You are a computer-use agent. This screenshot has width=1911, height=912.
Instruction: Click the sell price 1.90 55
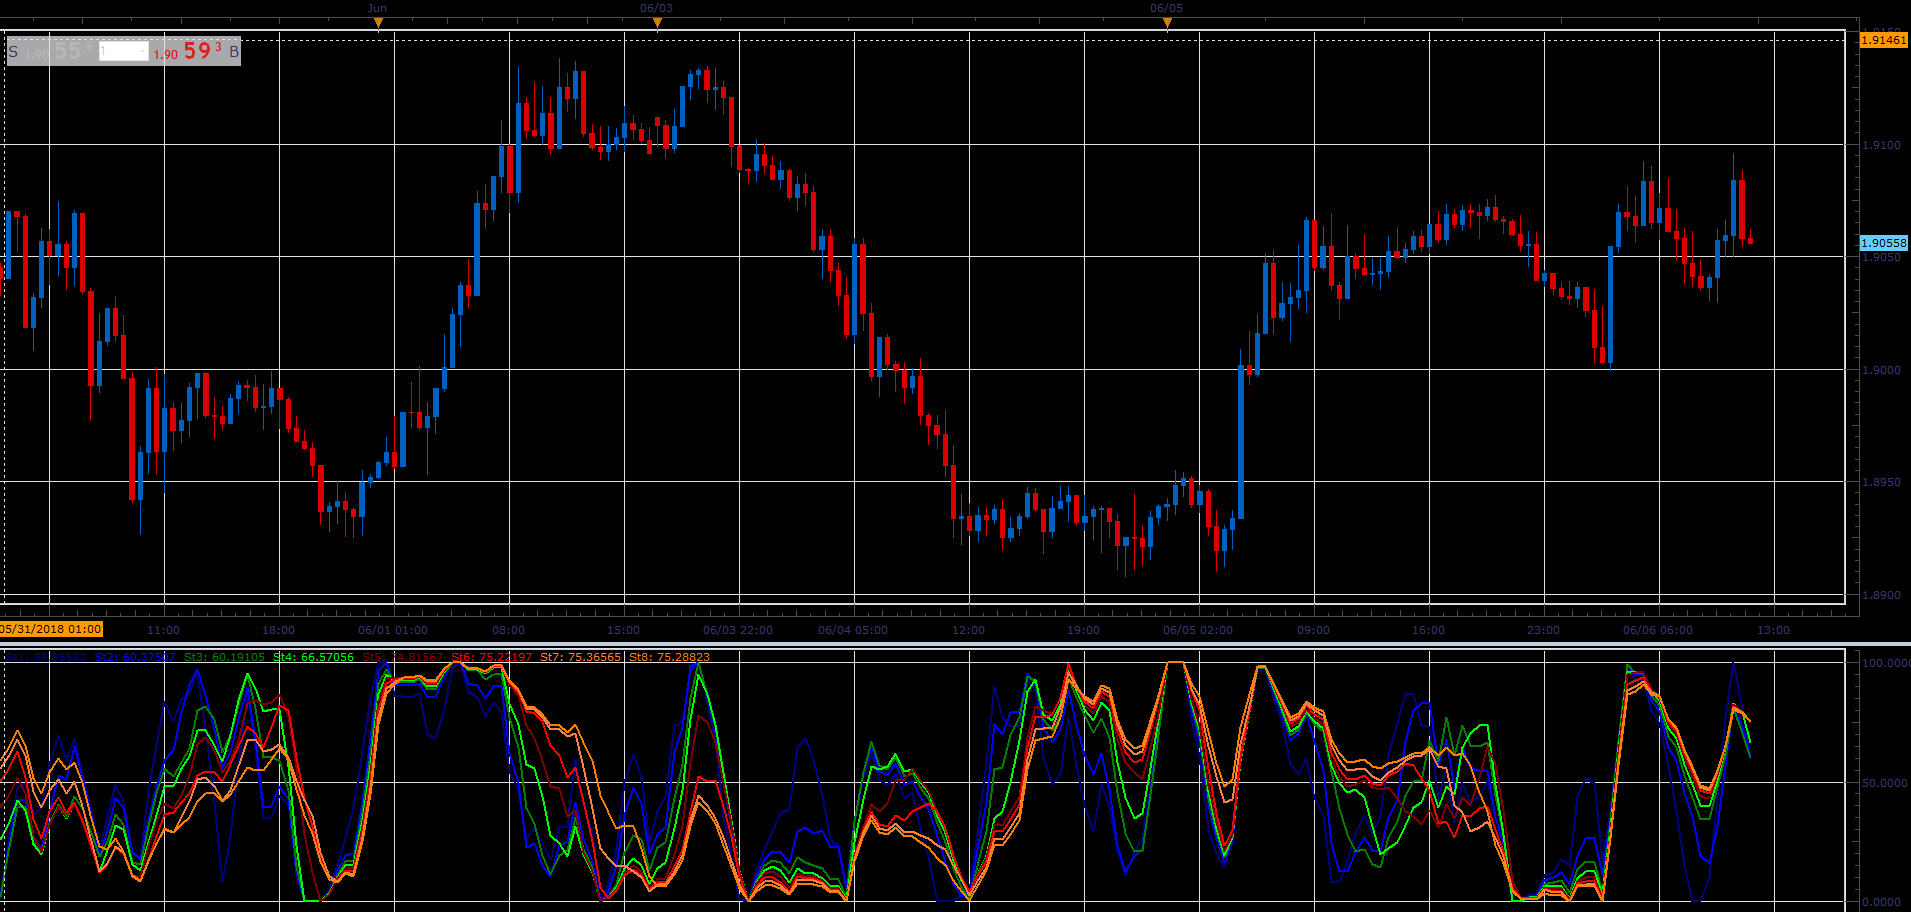point(59,51)
